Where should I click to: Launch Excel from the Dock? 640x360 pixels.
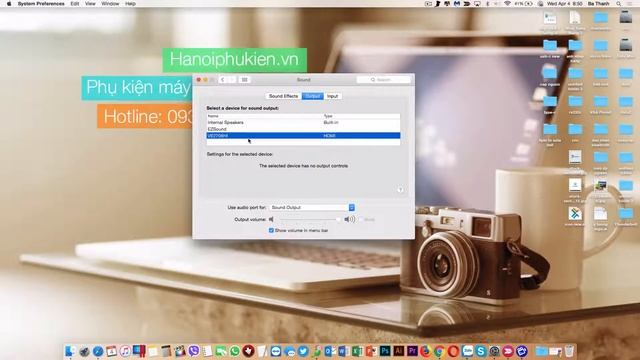[x=358, y=351]
